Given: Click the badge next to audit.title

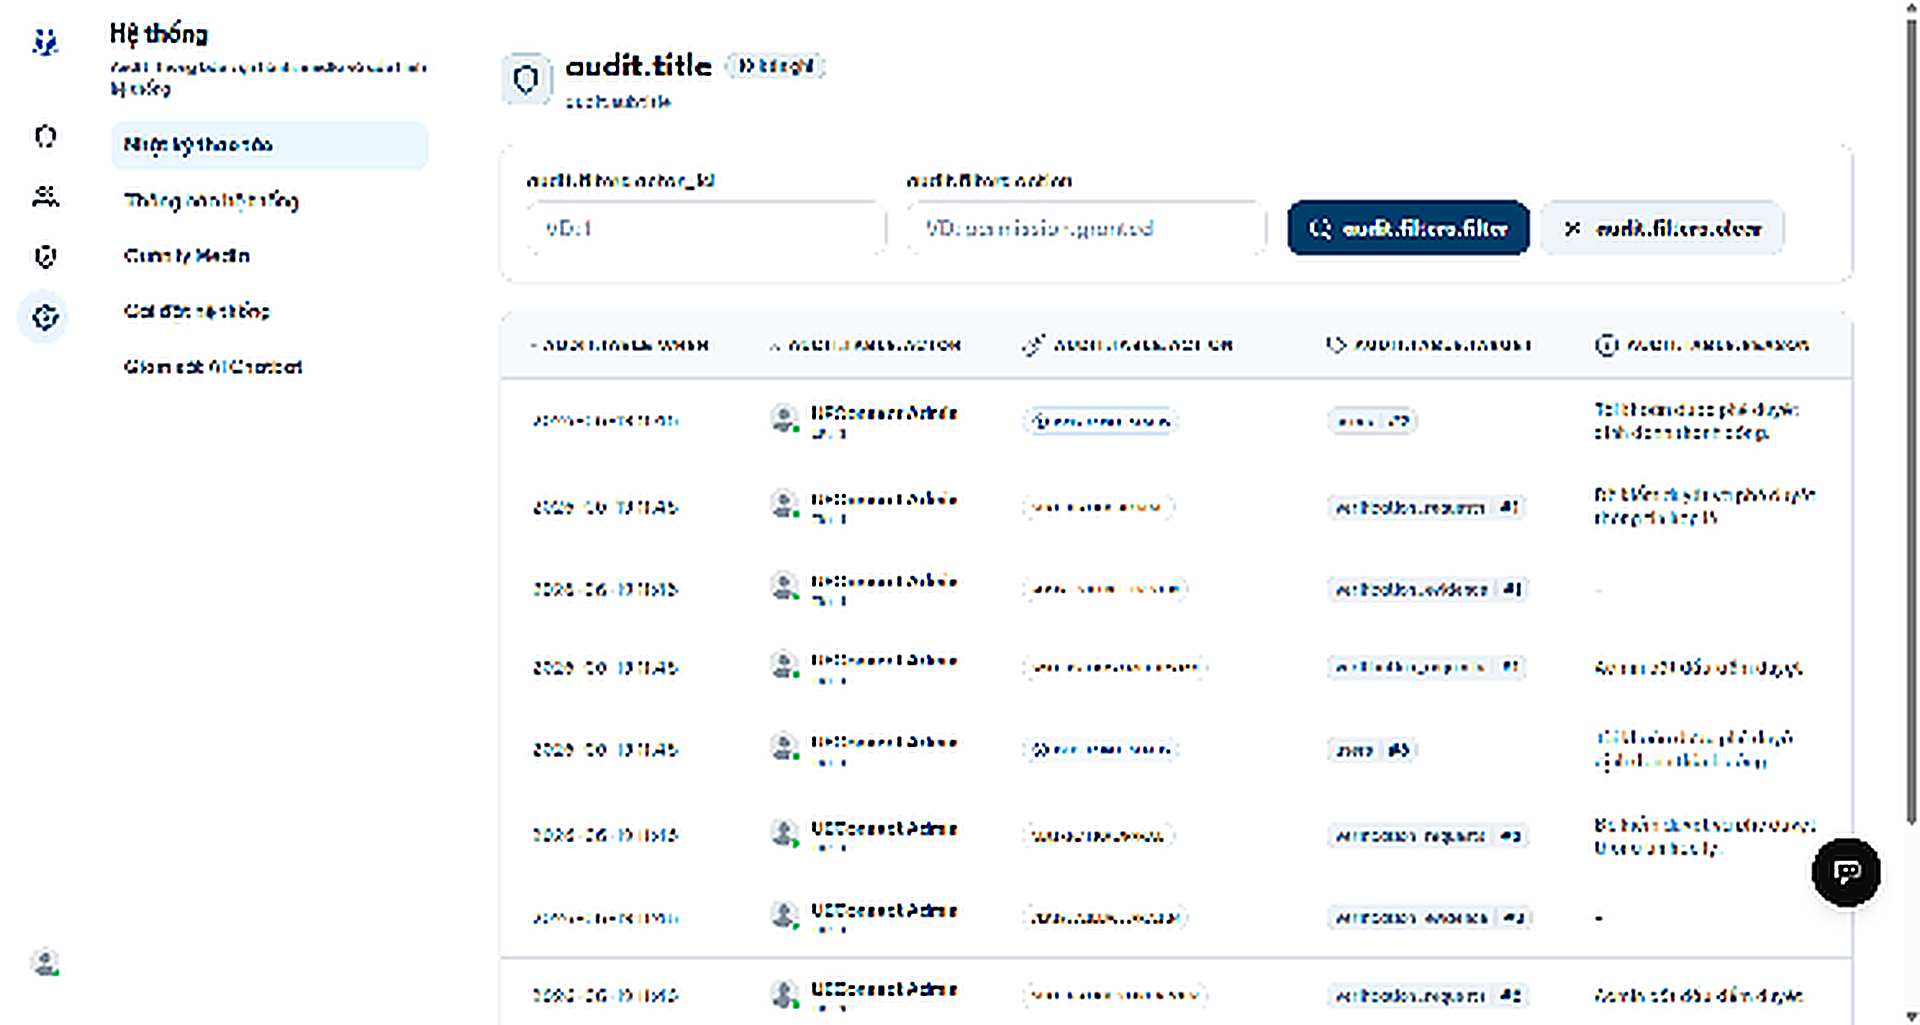Looking at the screenshot, I should [775, 66].
